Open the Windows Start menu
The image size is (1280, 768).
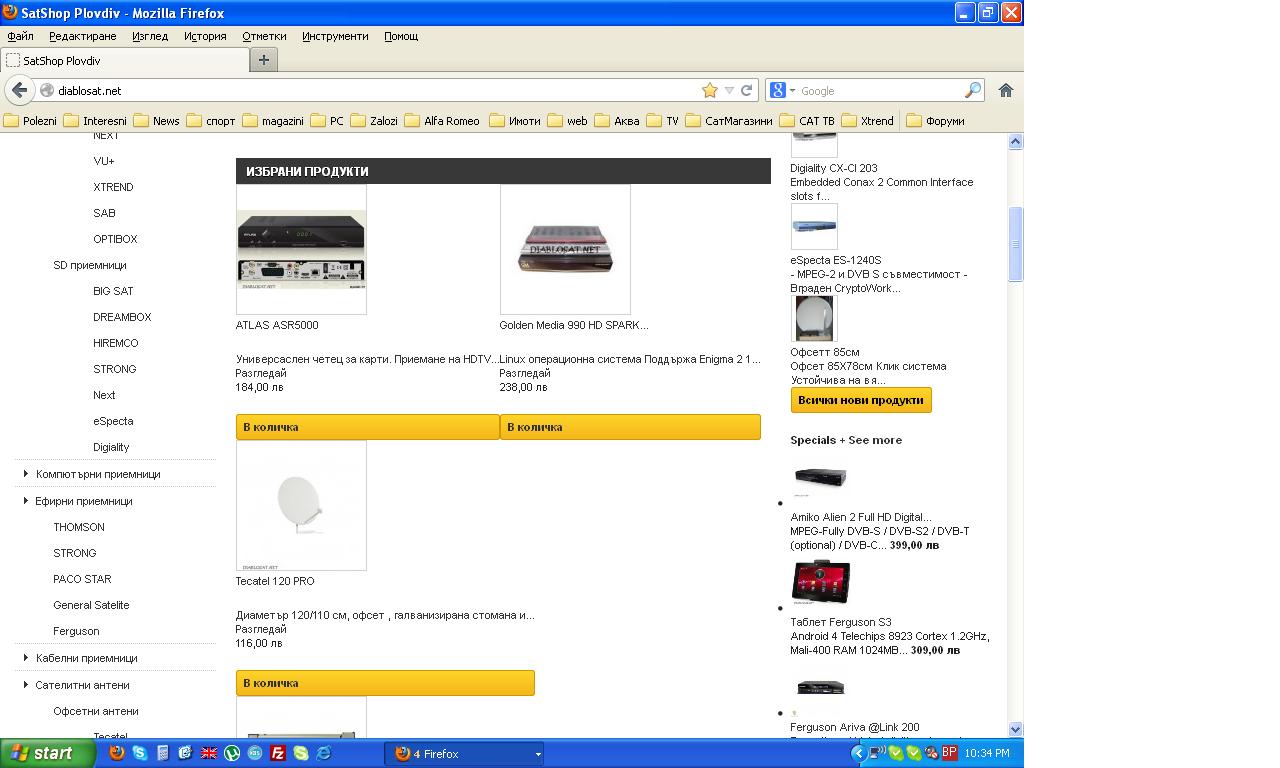47,753
